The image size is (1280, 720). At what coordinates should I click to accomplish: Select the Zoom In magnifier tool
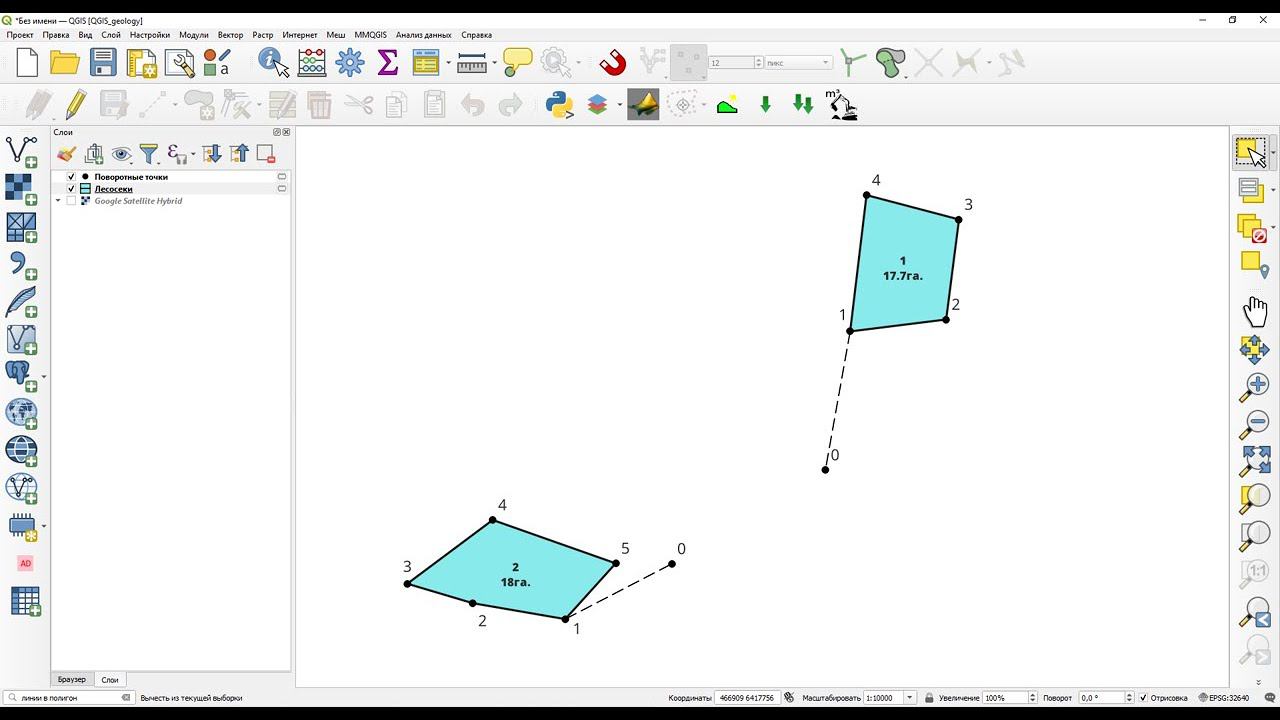[1254, 386]
